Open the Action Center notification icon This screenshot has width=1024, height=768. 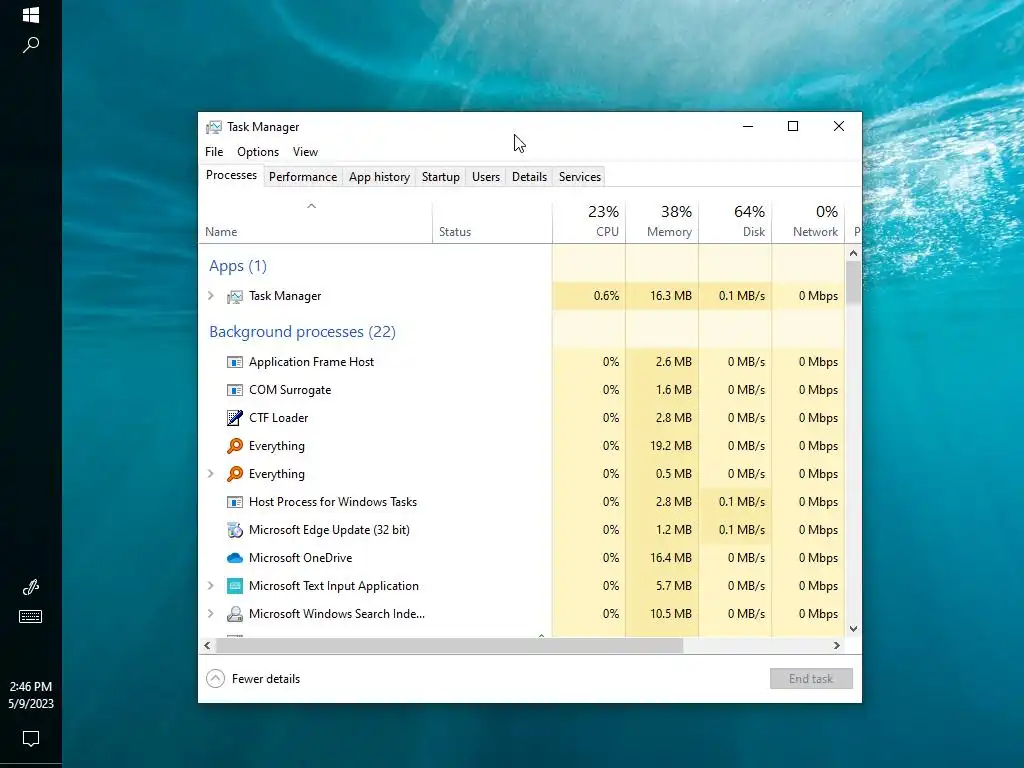(x=31, y=739)
